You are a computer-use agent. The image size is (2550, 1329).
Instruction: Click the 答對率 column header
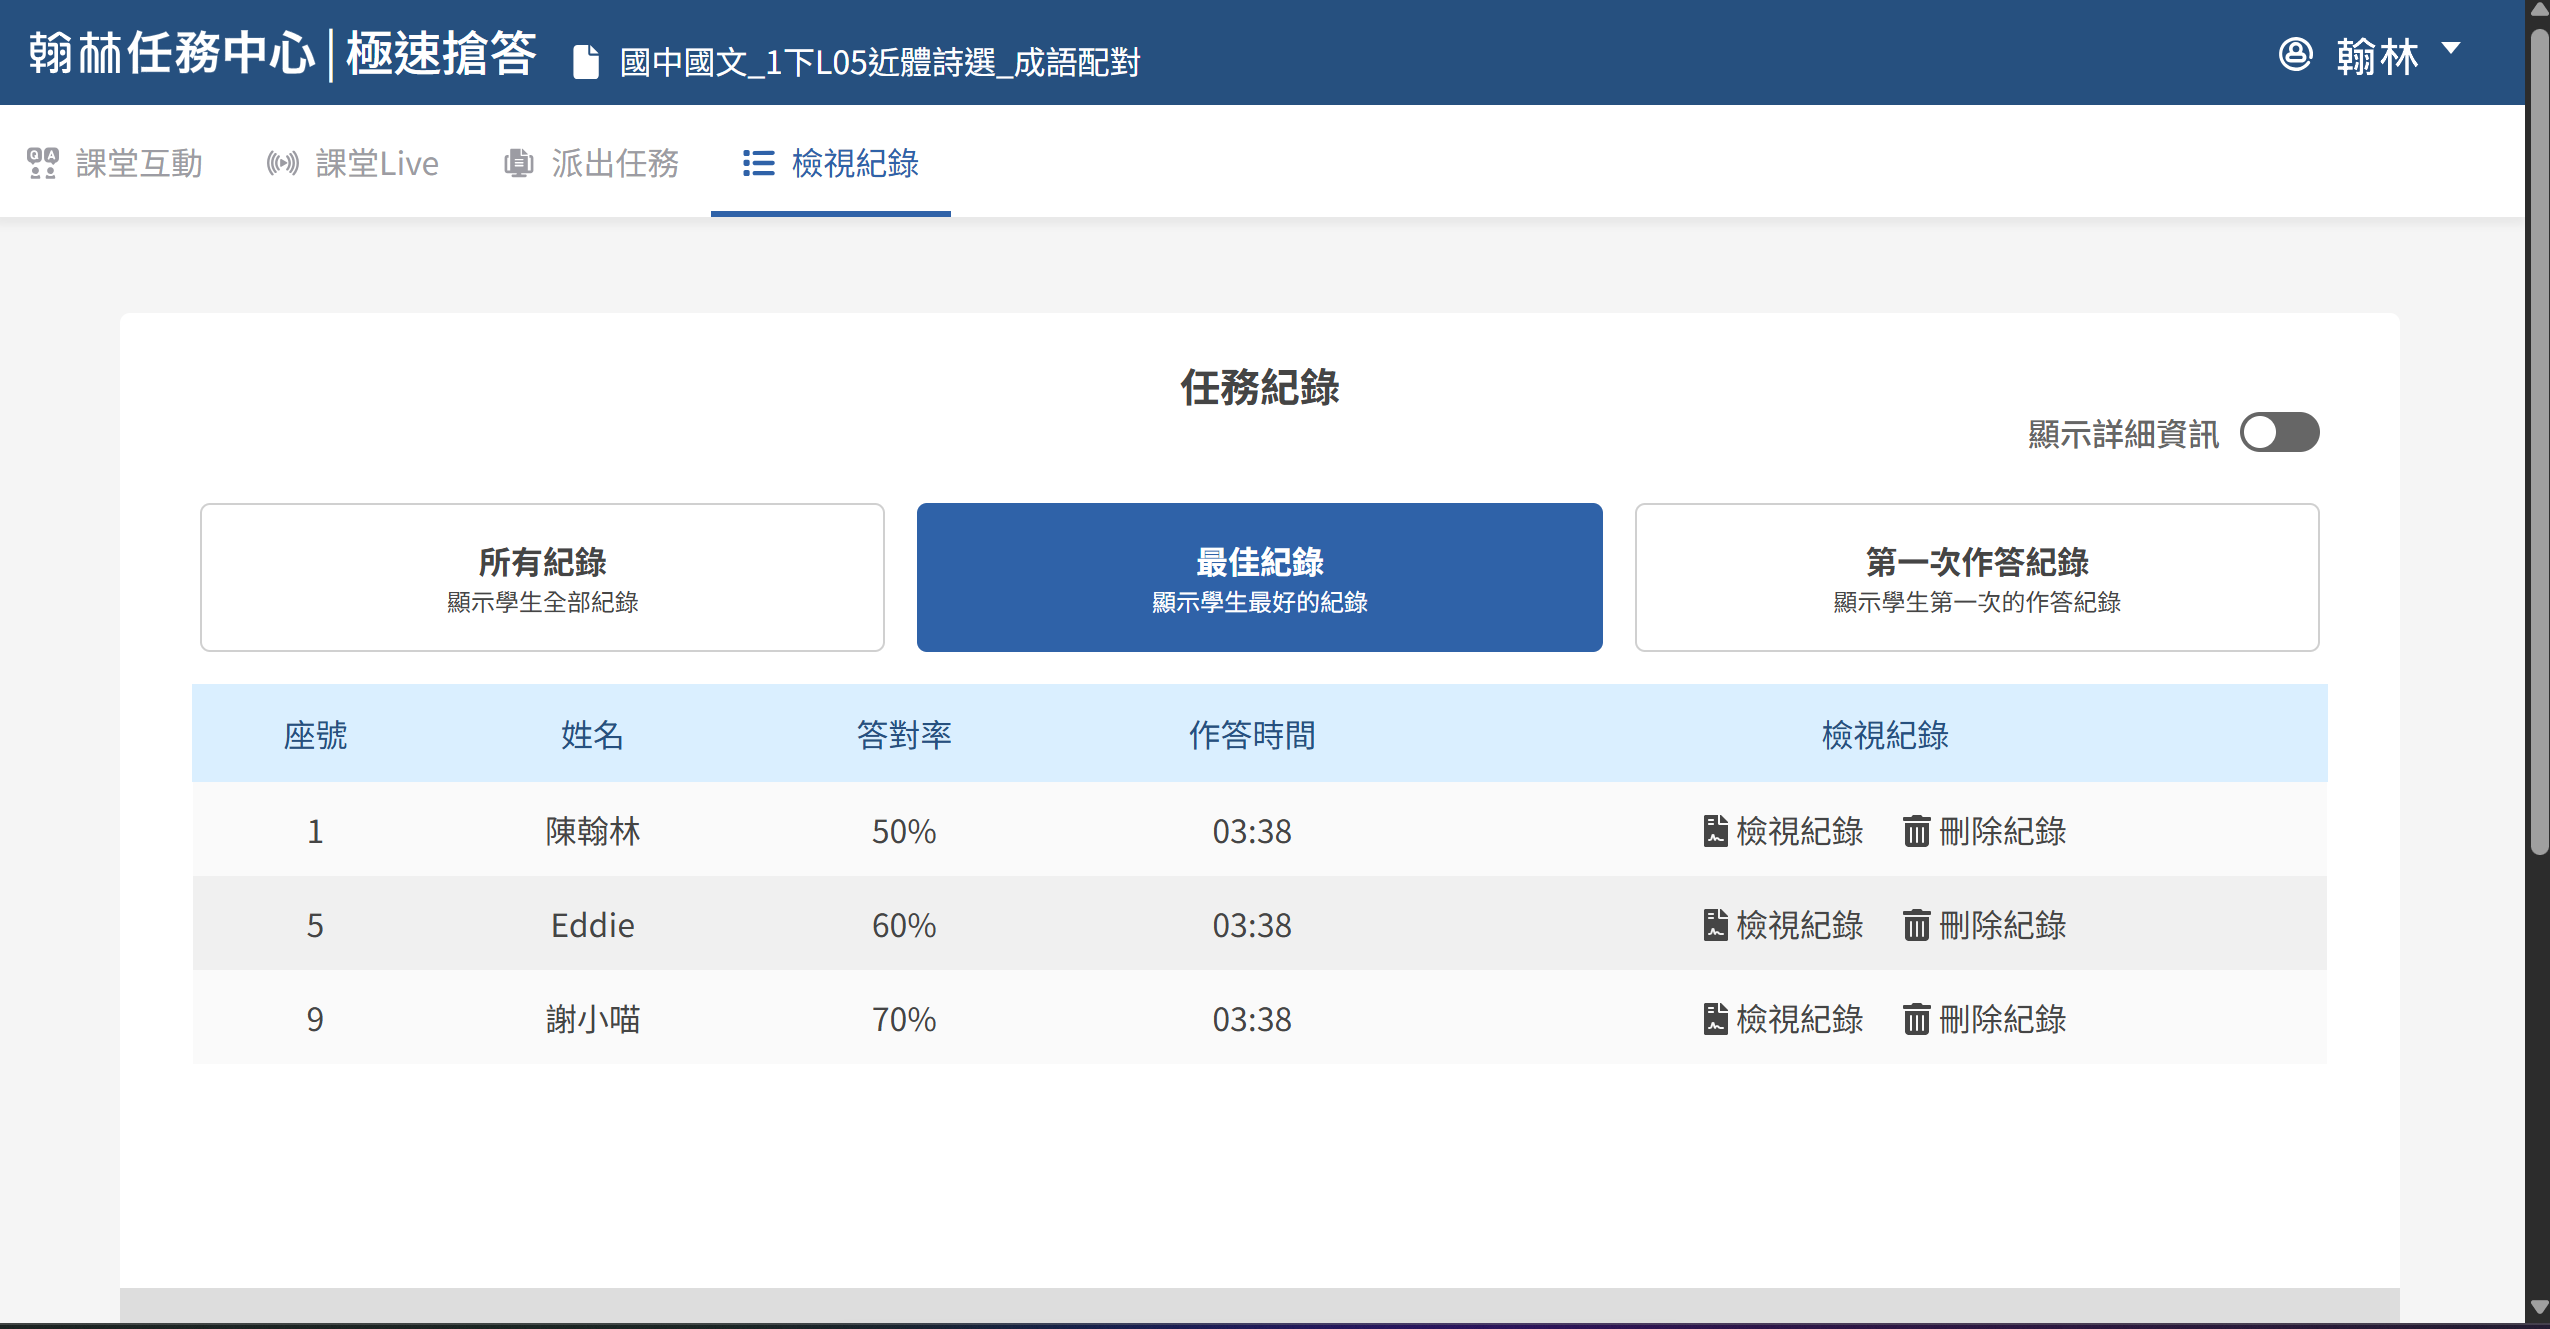pyautogui.click(x=903, y=735)
